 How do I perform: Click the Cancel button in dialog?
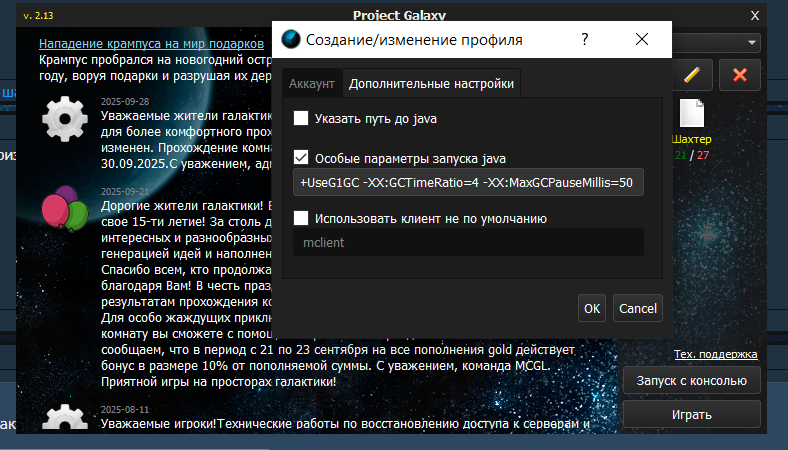(x=637, y=308)
